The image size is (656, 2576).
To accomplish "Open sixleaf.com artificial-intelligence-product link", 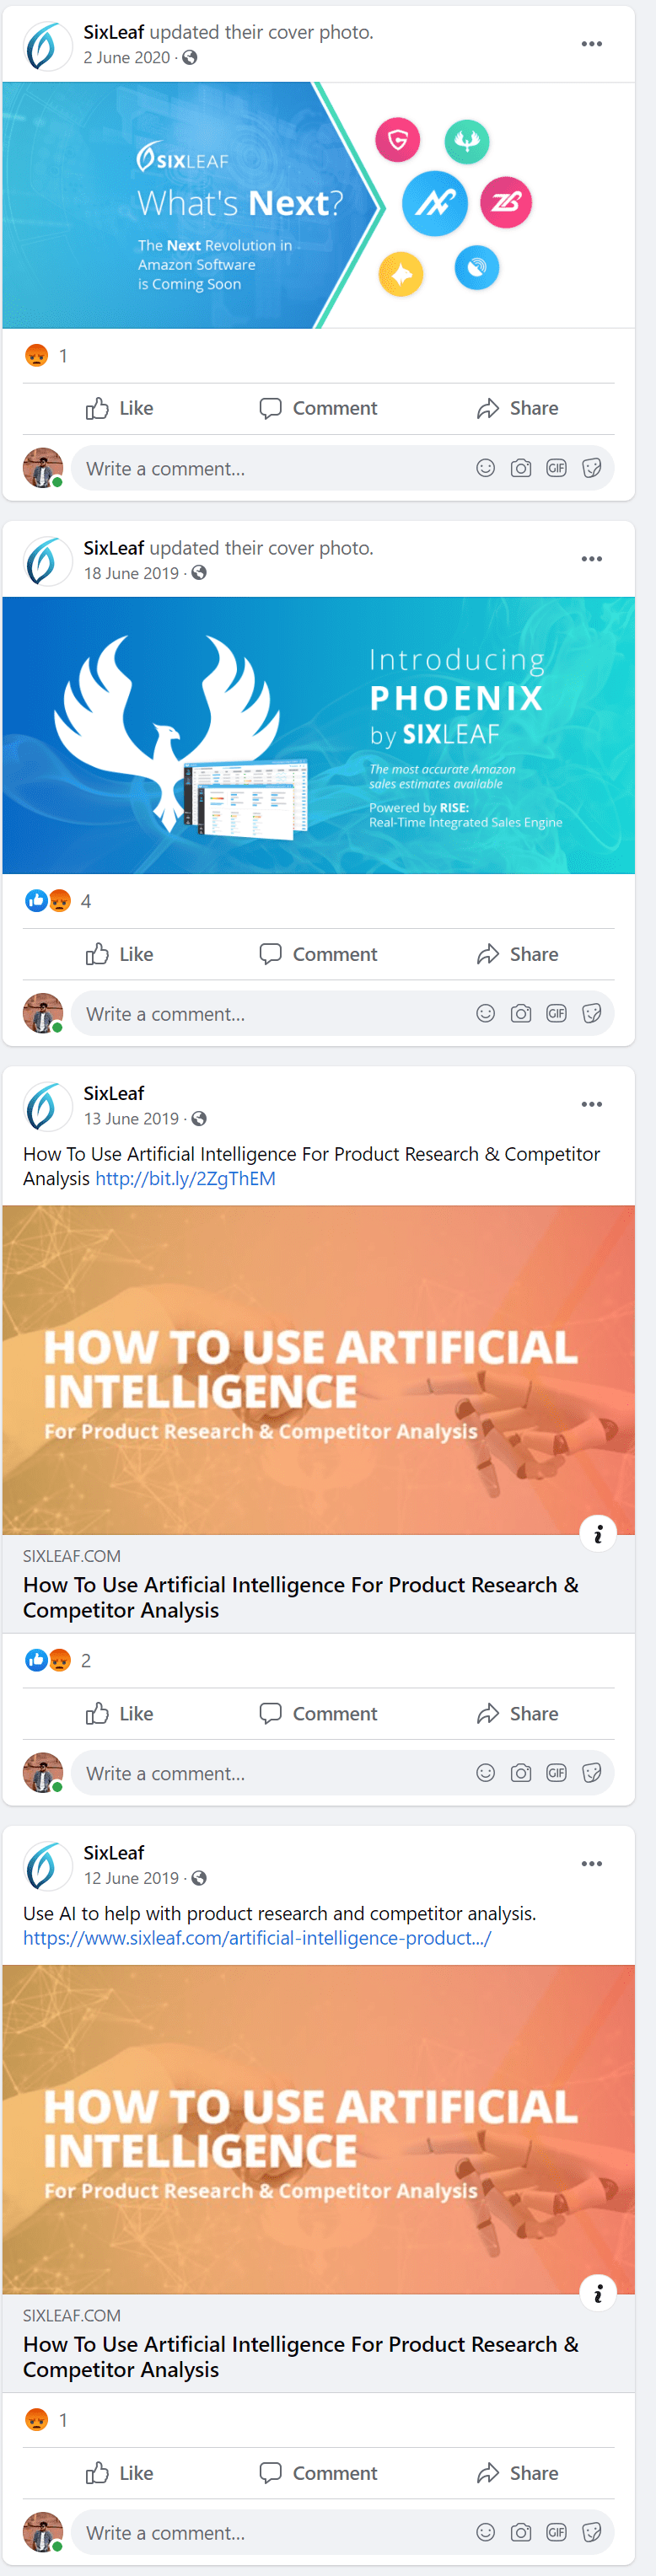I will click(x=257, y=1938).
